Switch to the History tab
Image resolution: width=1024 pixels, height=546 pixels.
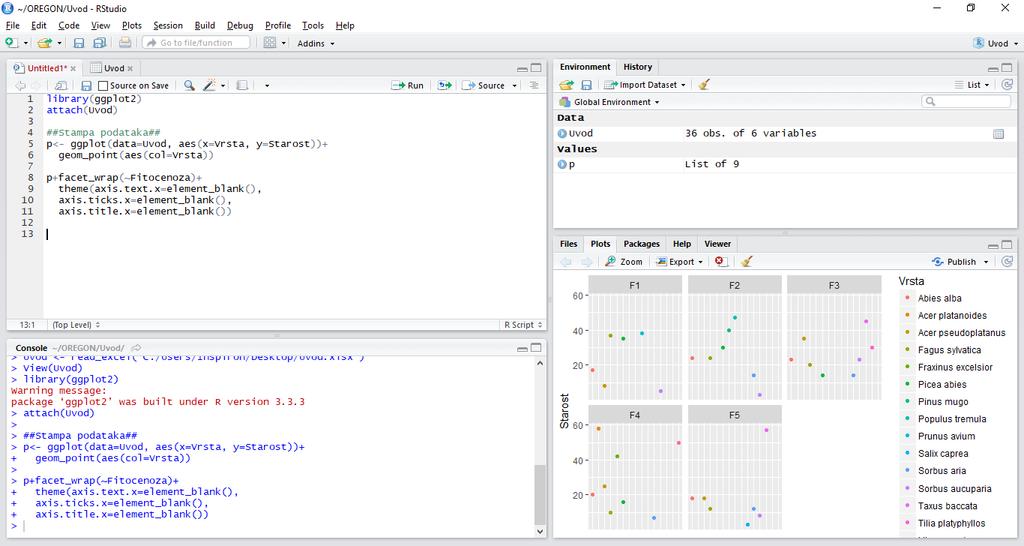[637, 67]
